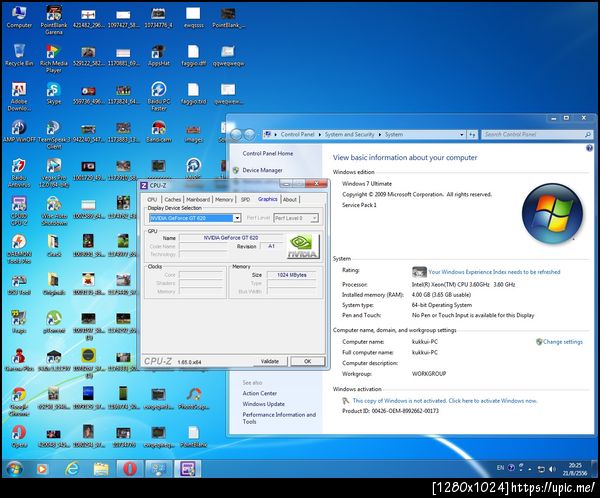Image resolution: width=600 pixels, height=498 pixels.
Task: Launch Rich Media Player shortcut
Action: coord(54,59)
